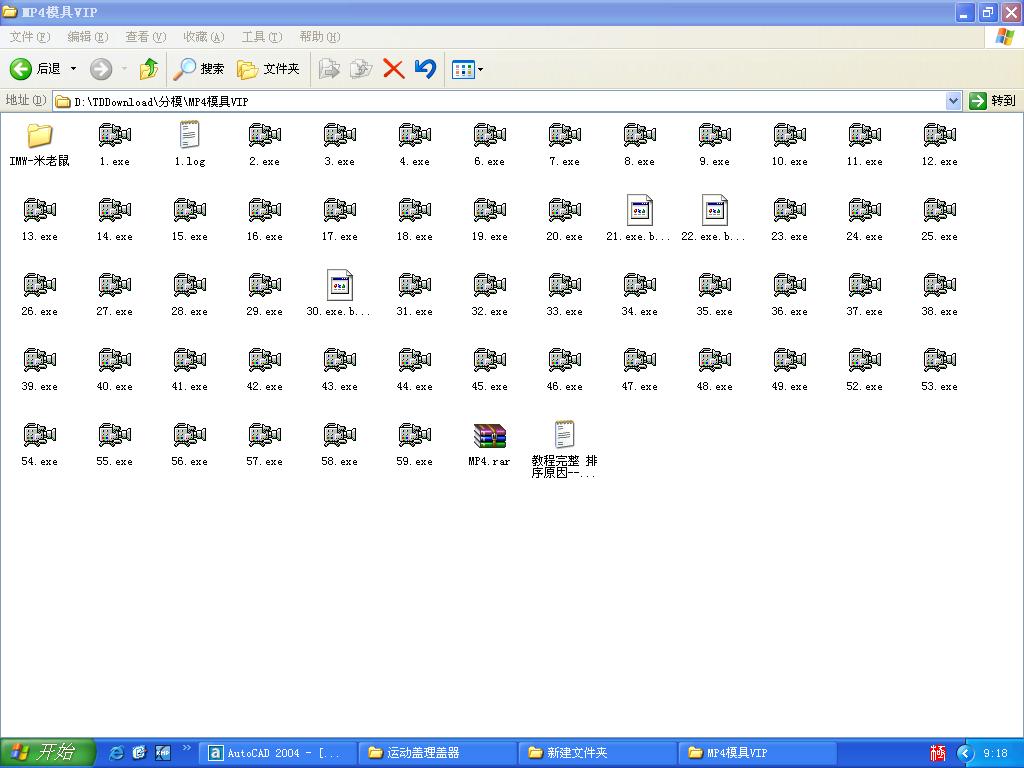1024x768 pixels.
Task: Open the 帮助(H) menu
Action: (319, 37)
